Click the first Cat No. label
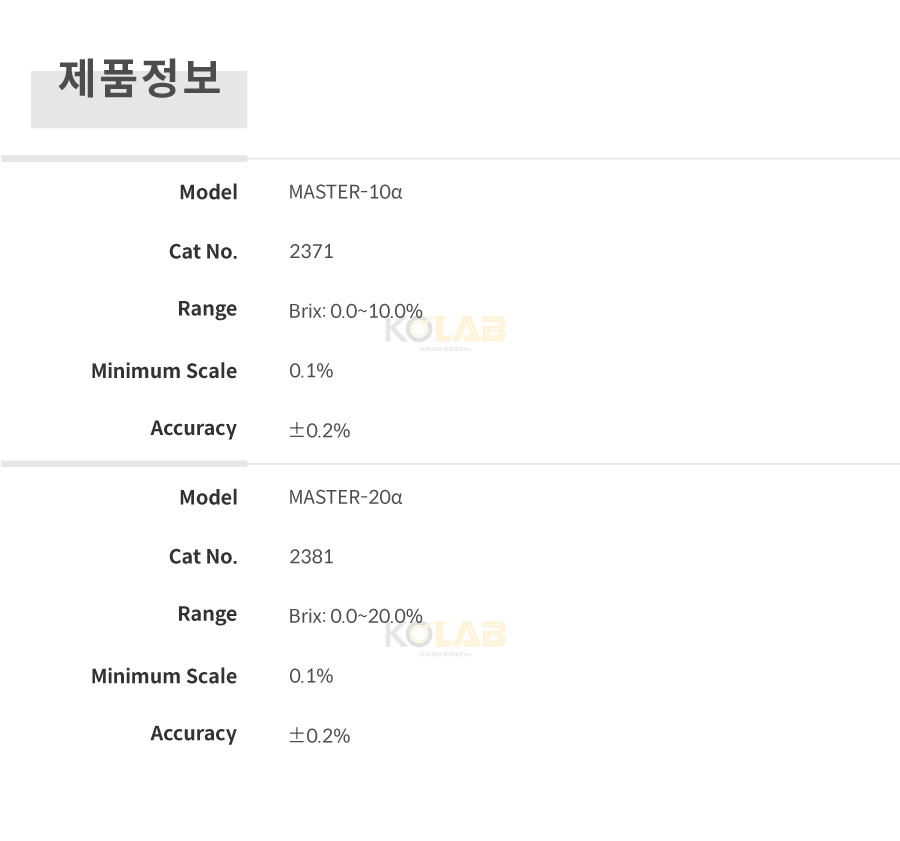Viewport: 900px width, 841px height. click(x=203, y=251)
